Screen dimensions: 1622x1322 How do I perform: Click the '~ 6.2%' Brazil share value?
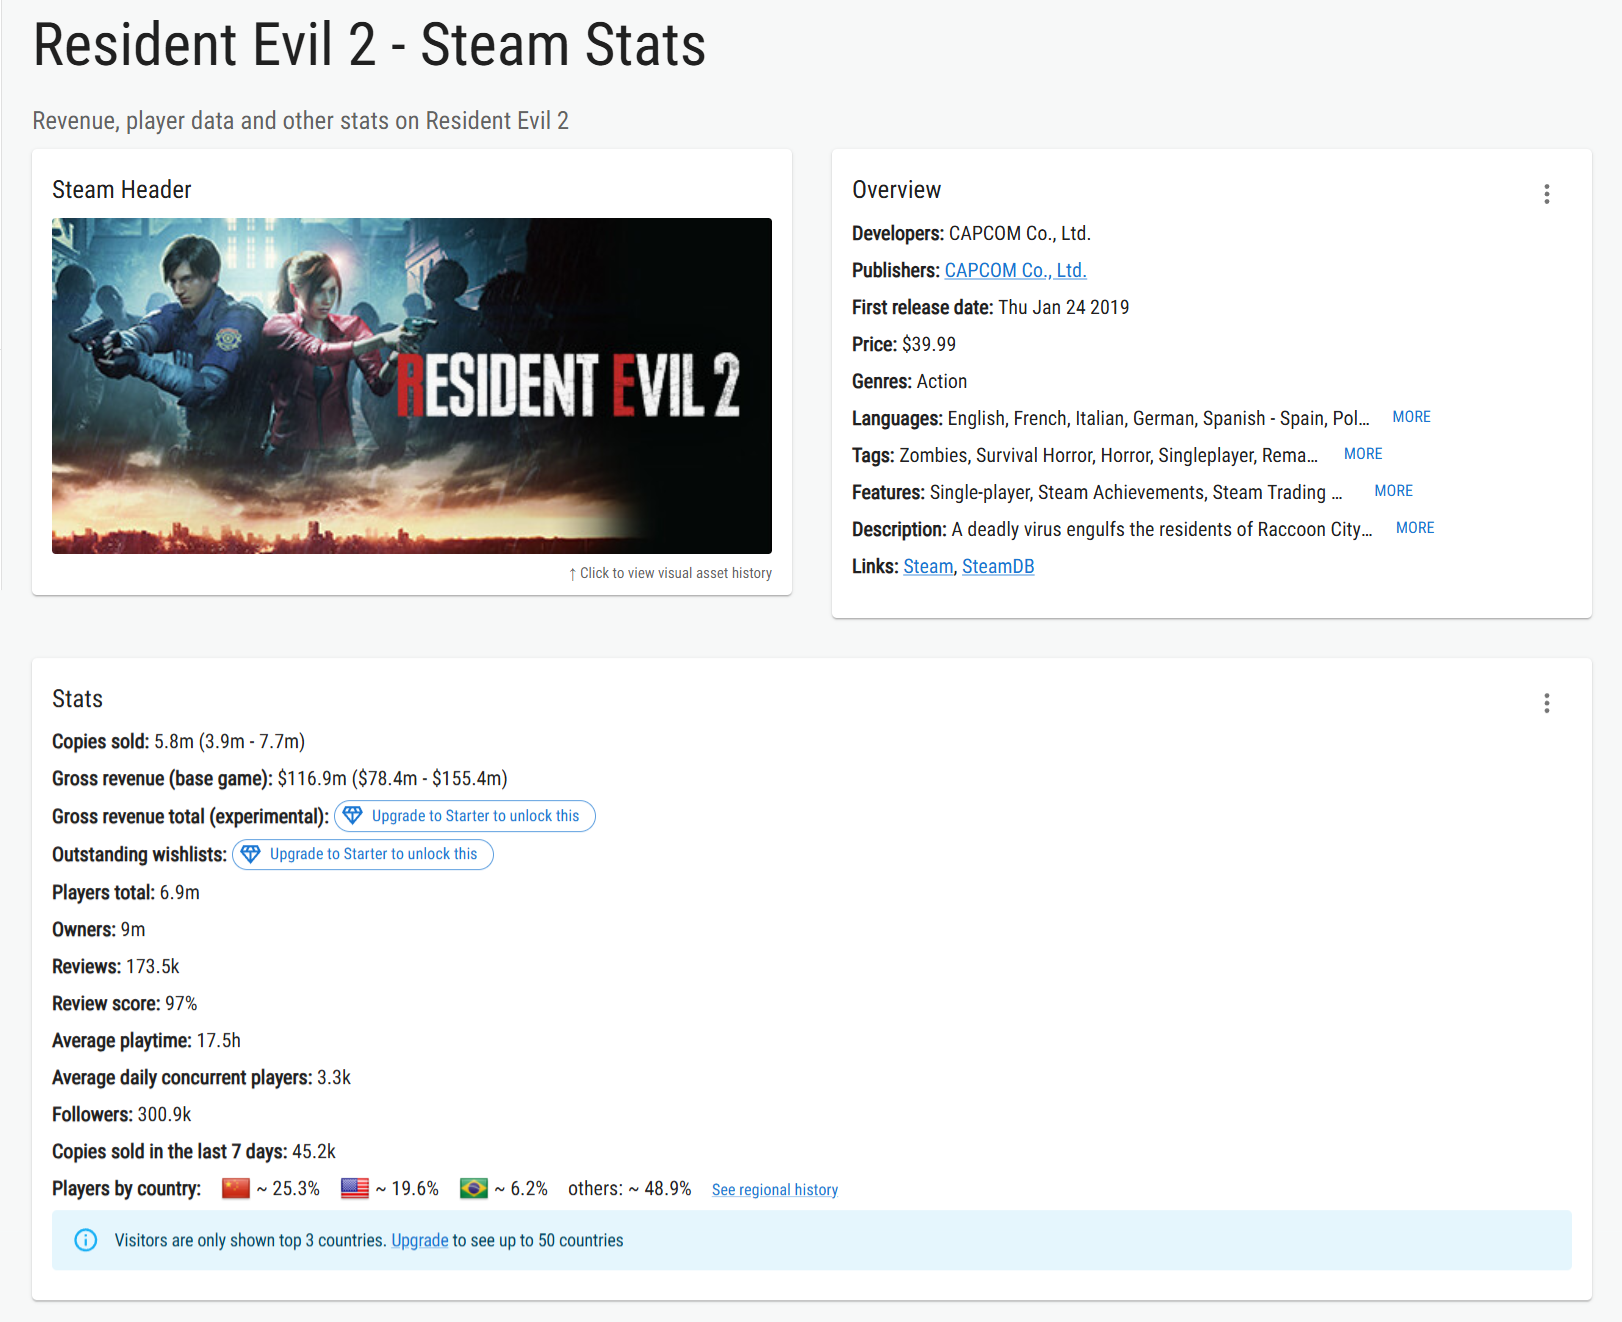521,1188
